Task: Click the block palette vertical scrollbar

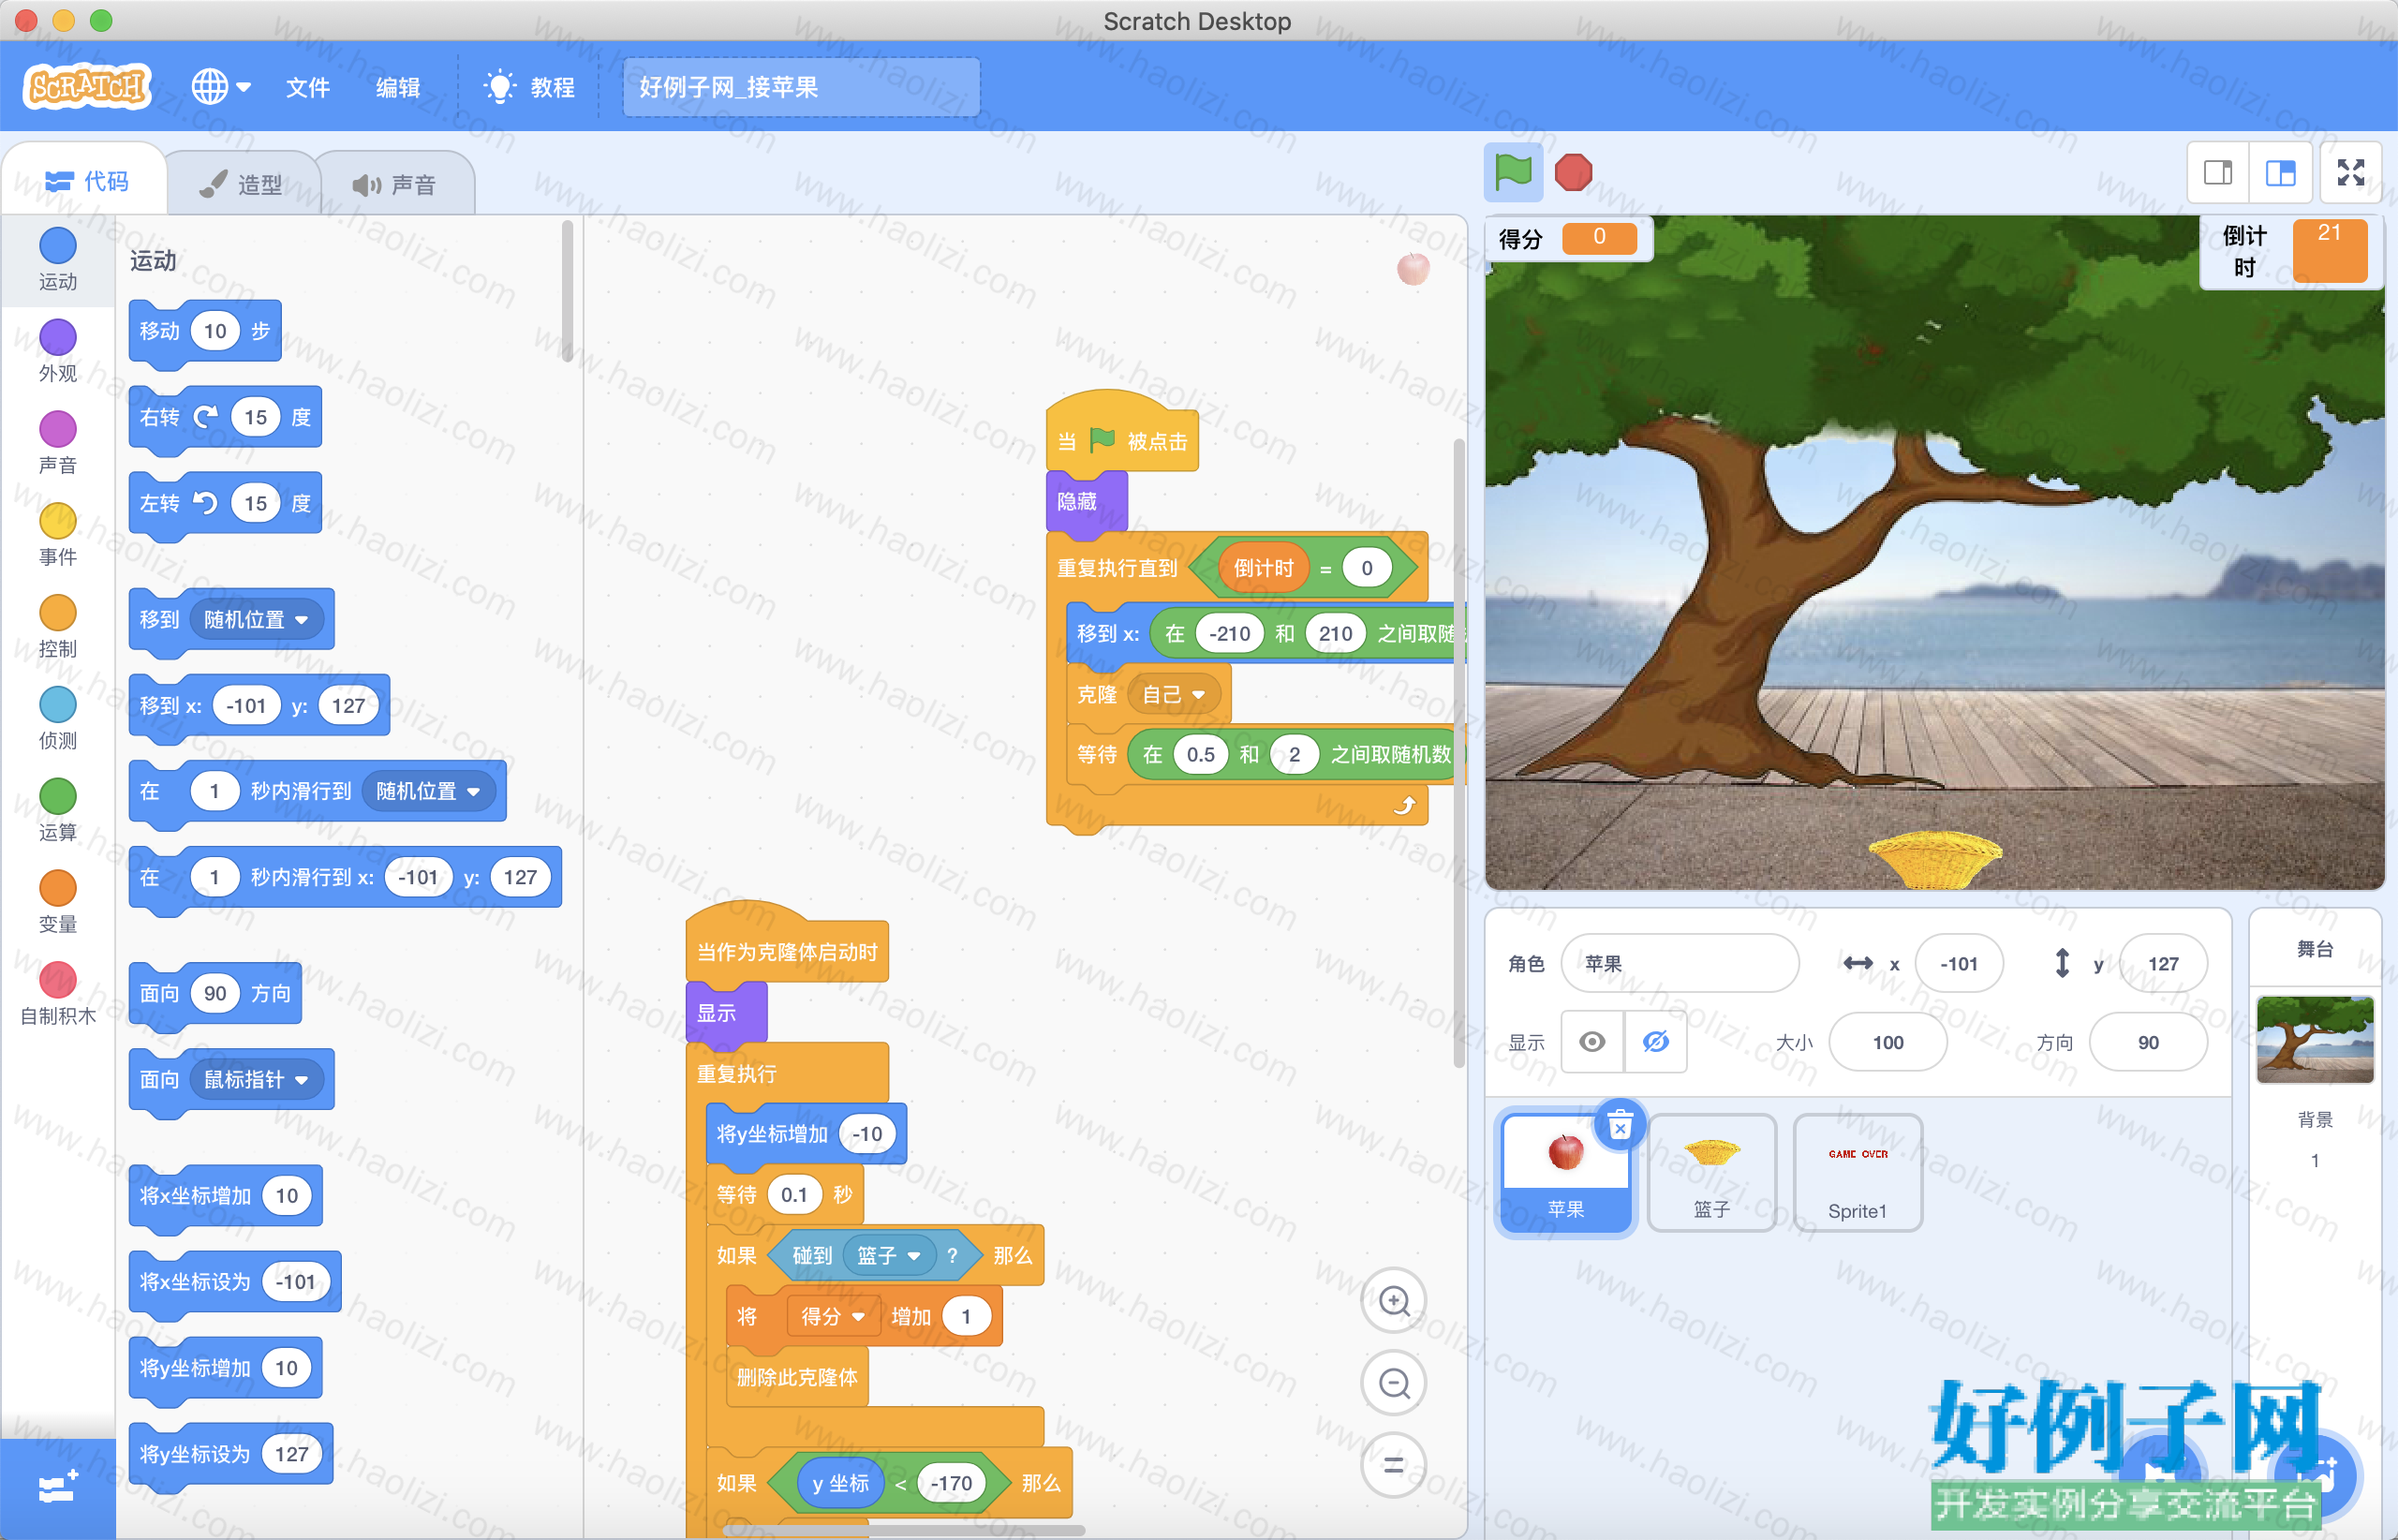Action: coord(567,292)
